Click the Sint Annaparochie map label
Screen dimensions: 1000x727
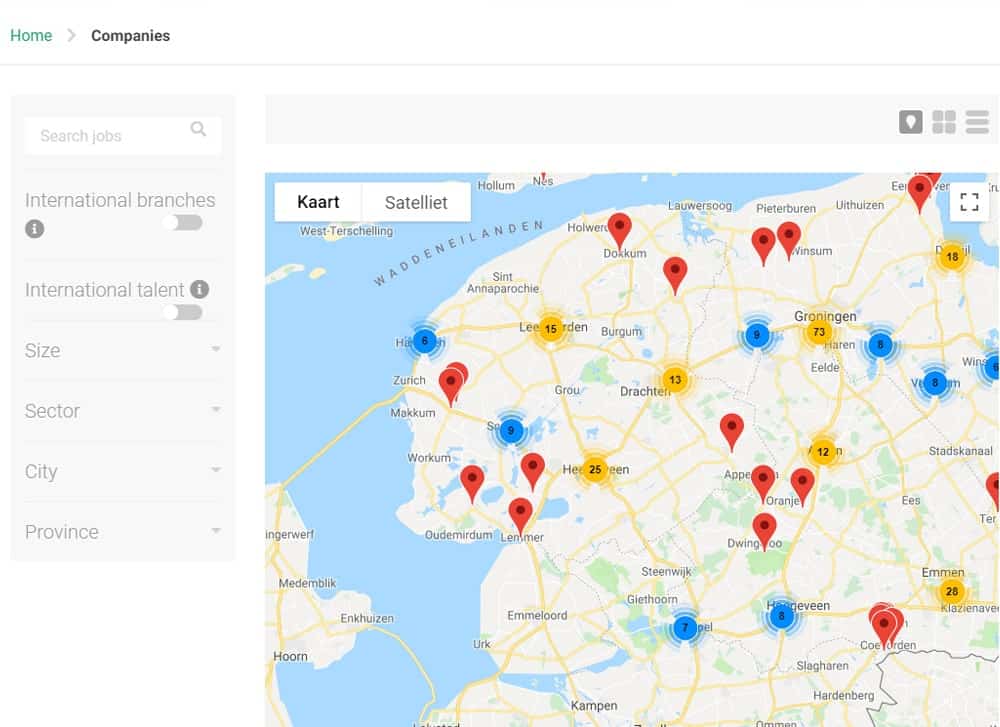tap(503, 283)
